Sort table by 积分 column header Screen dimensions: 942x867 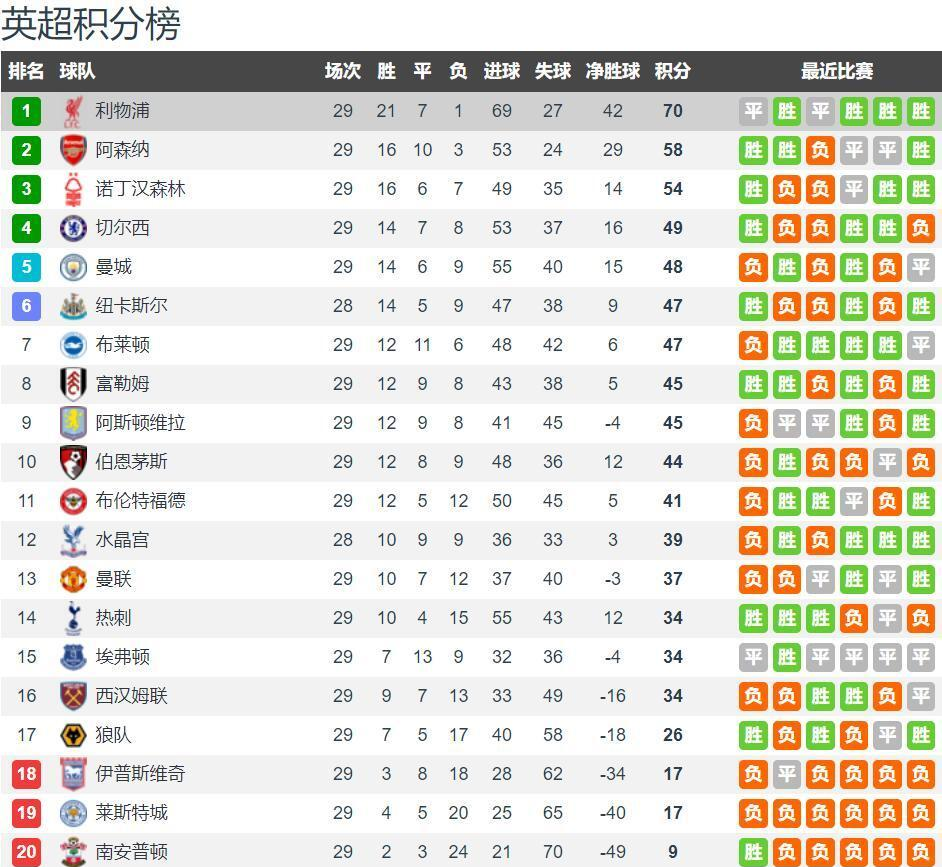click(672, 71)
